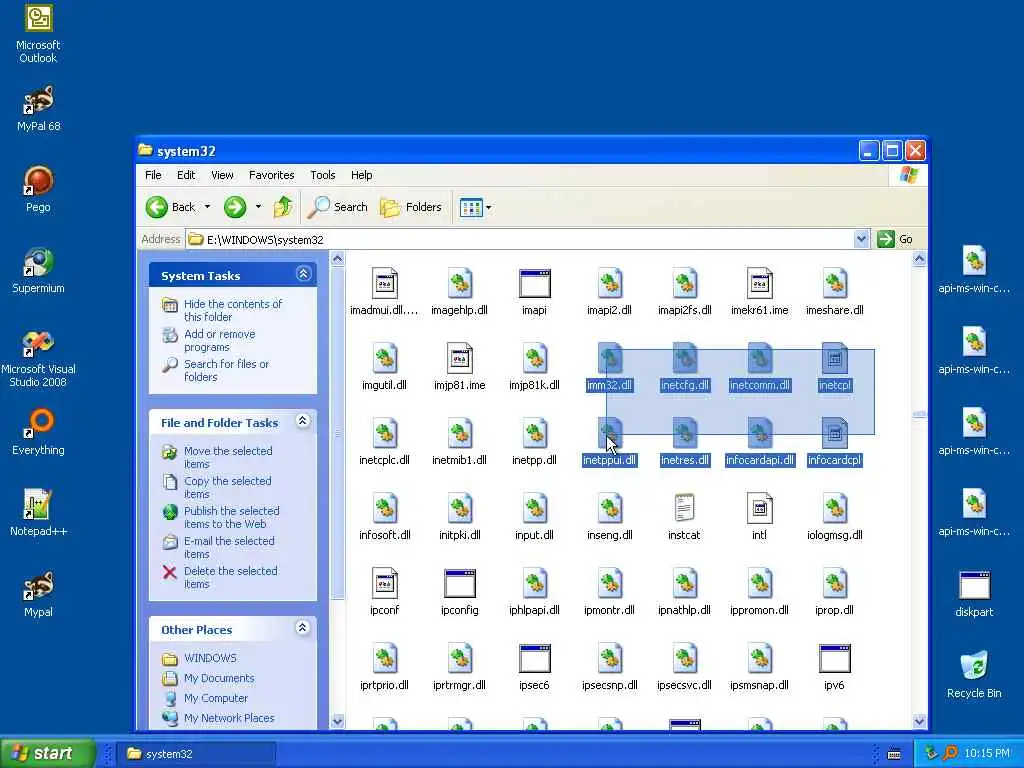The image size is (1024, 768).
Task: Click the keyboard icon in taskbar
Action: (x=894, y=754)
